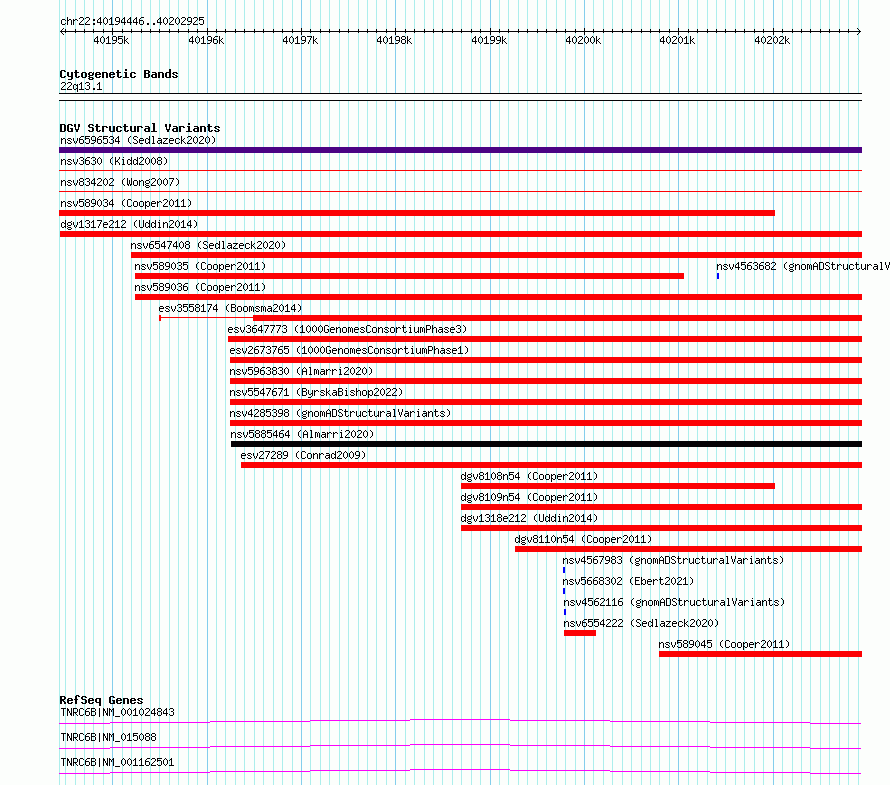Click esv27289 (Conrad2009) label
Screen dimensions: 890x785
303,455
